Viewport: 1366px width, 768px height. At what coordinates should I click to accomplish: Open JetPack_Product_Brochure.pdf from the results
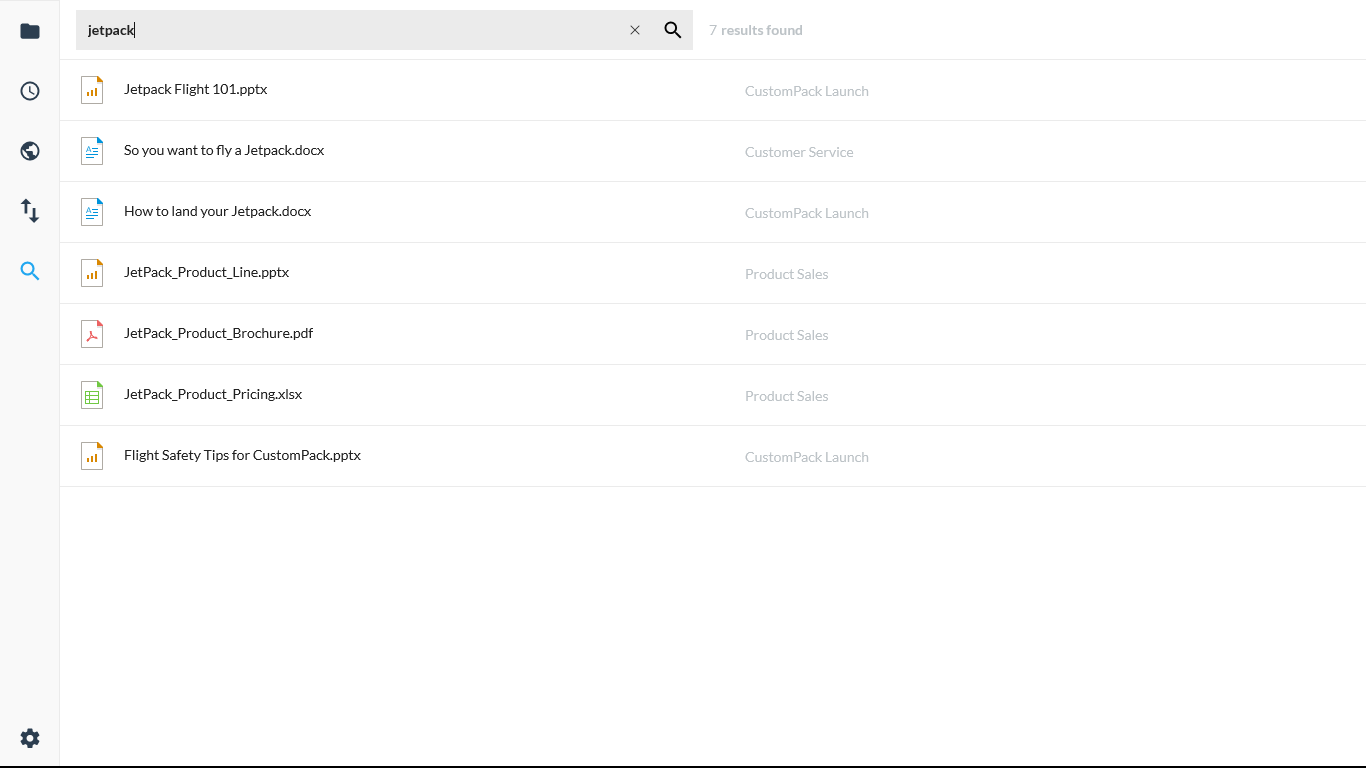(218, 332)
